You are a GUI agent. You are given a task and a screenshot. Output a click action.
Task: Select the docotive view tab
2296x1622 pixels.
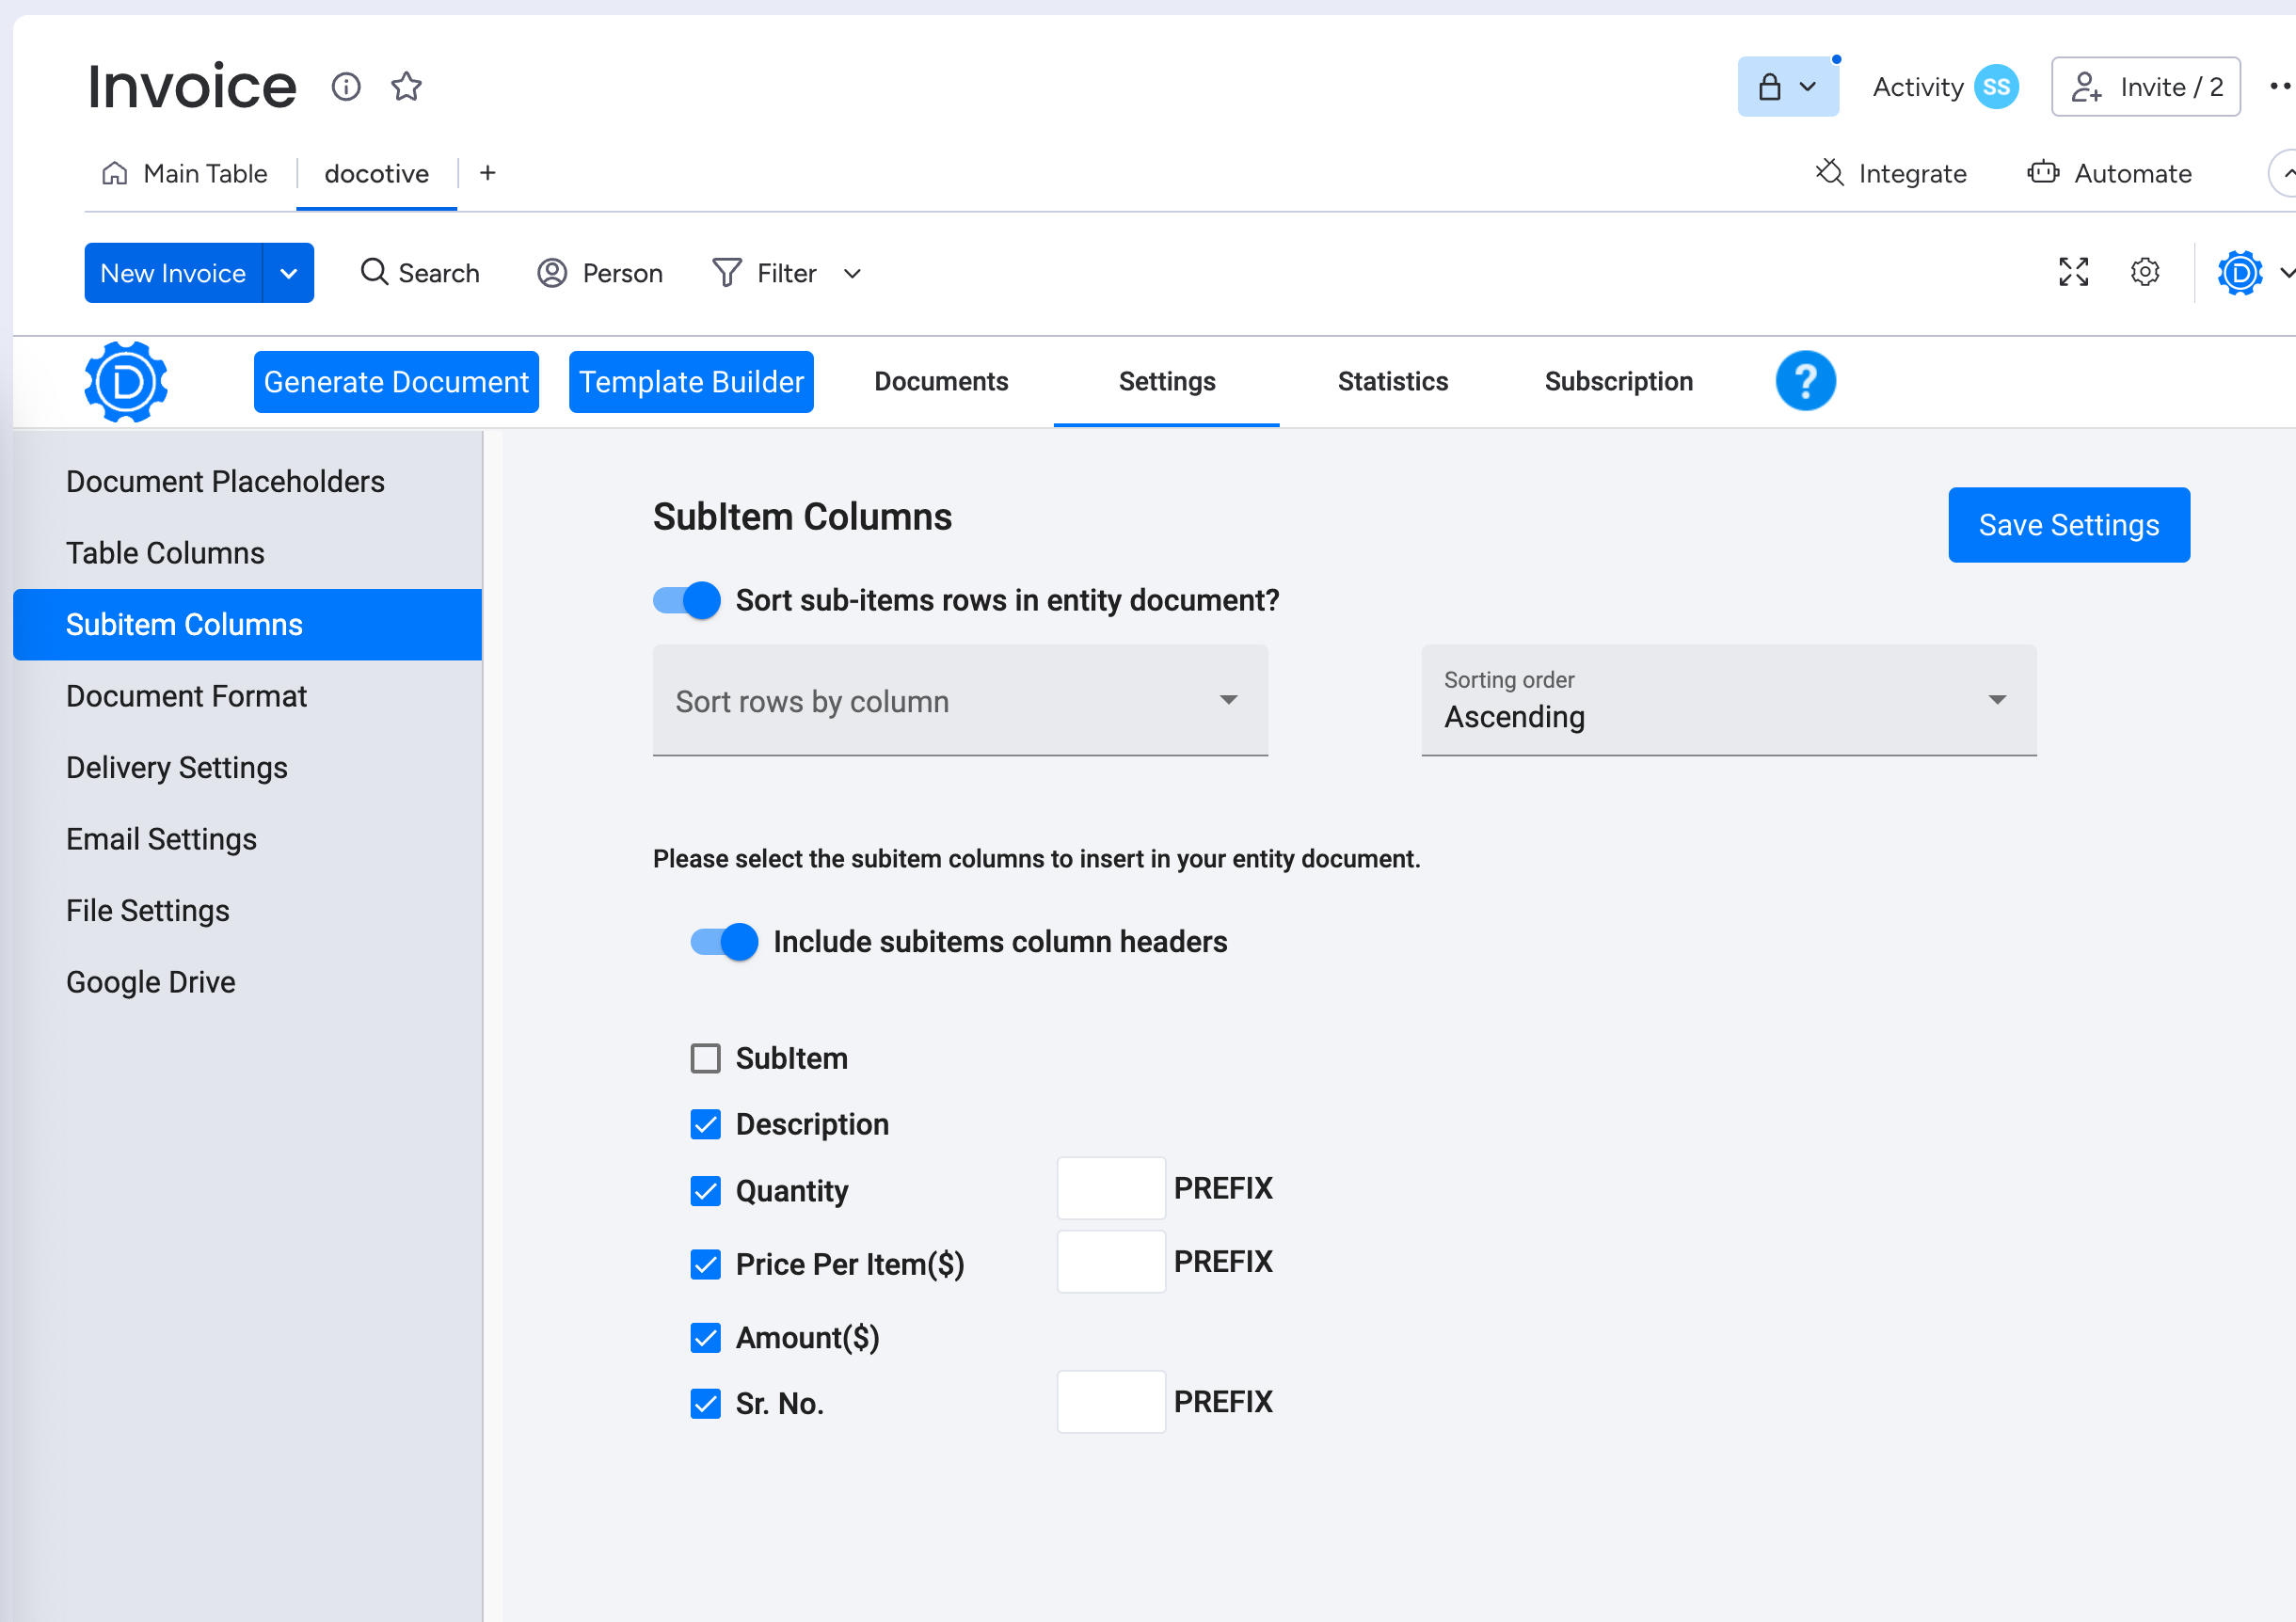(377, 174)
